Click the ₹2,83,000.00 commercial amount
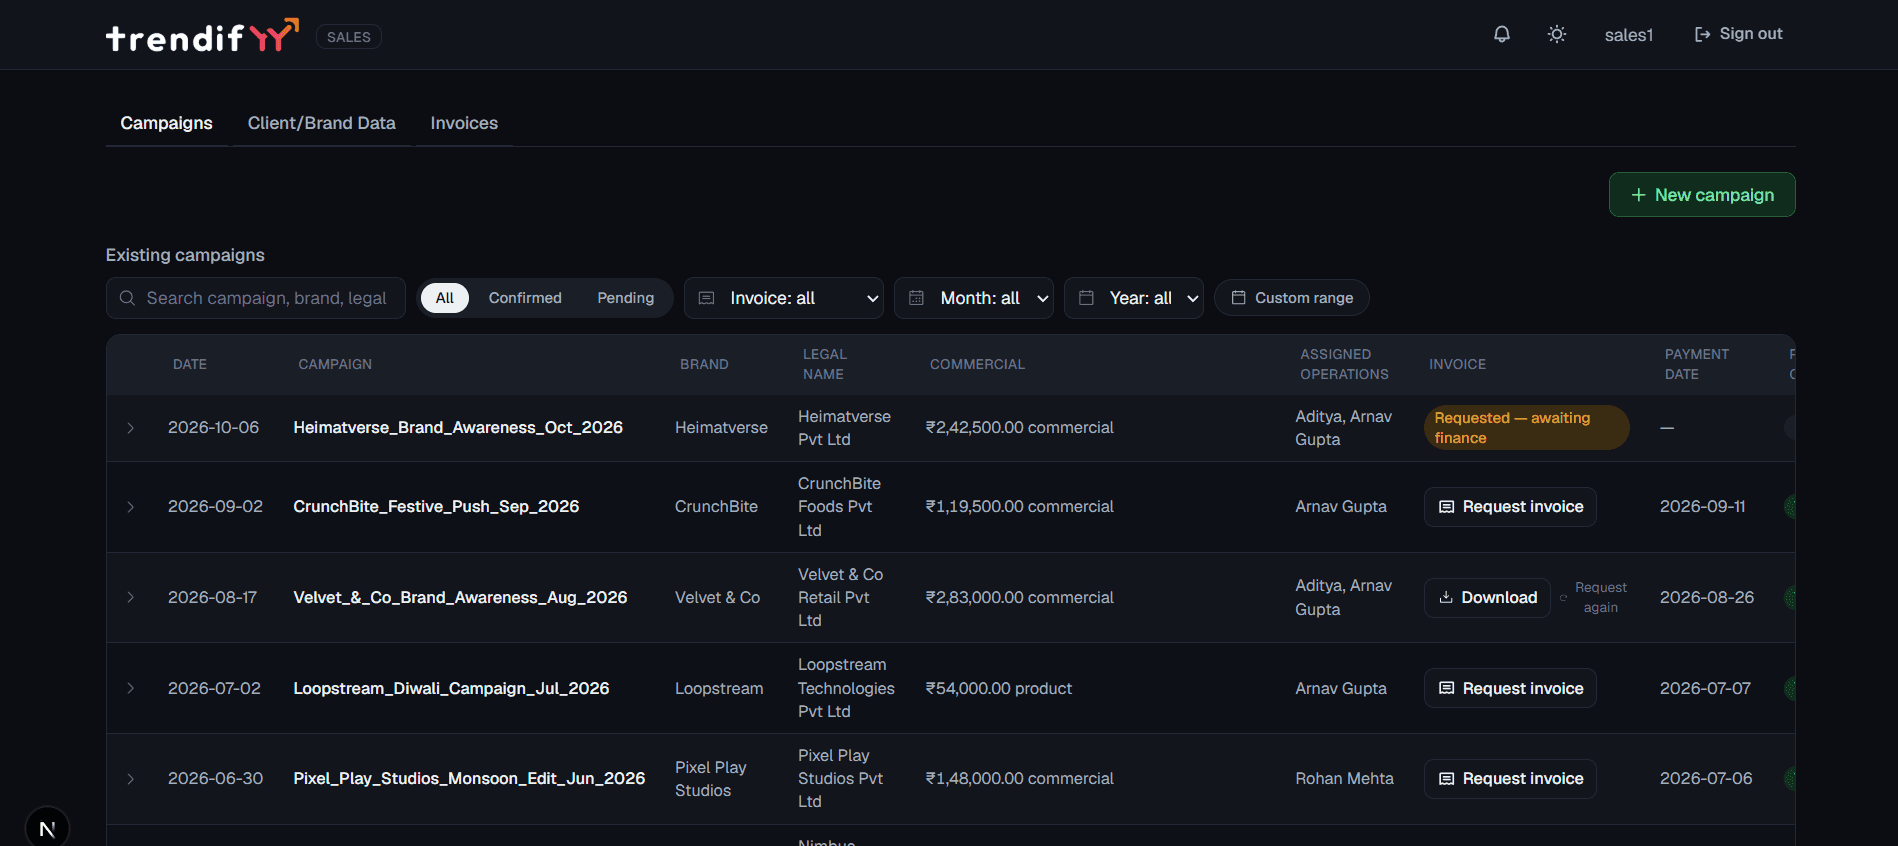1898x846 pixels. (1019, 597)
